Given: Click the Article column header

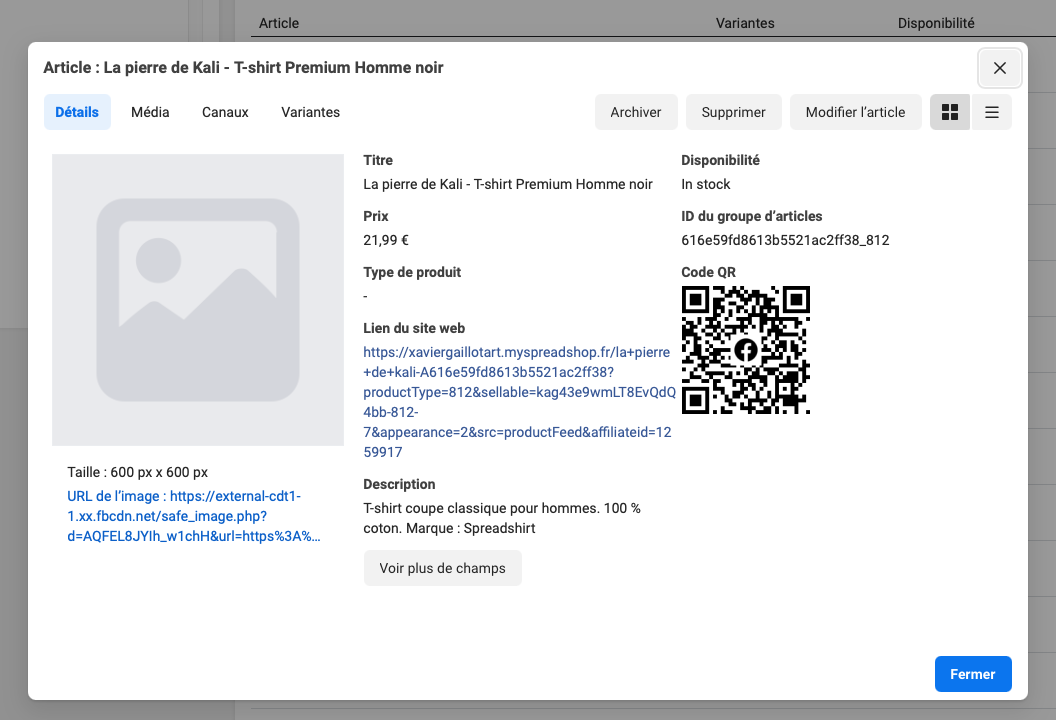Looking at the screenshot, I should click(x=278, y=23).
